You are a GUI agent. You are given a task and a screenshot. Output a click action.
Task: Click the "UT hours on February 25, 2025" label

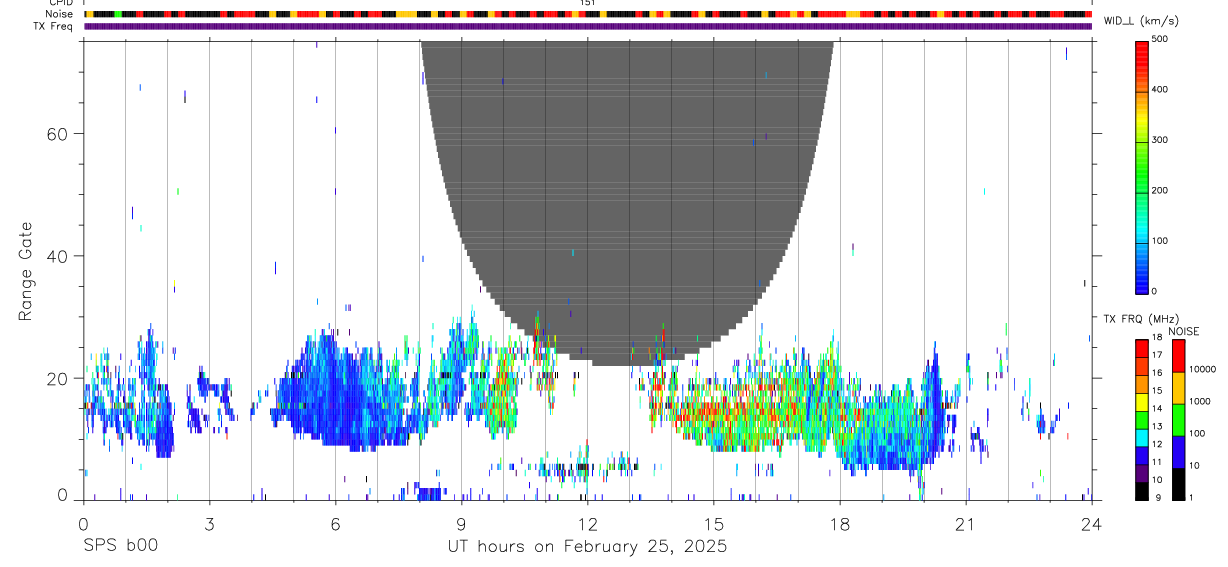point(587,547)
